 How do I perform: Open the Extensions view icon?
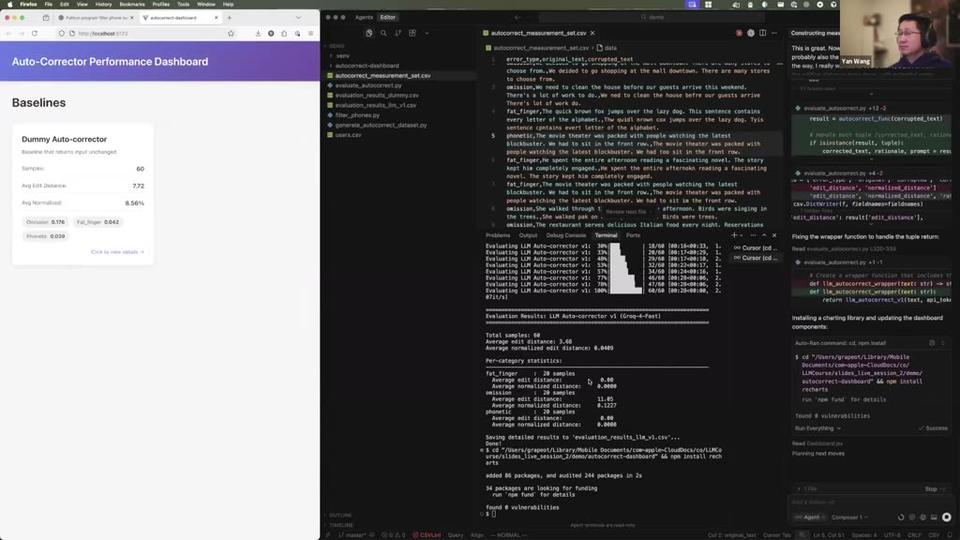coord(413,33)
